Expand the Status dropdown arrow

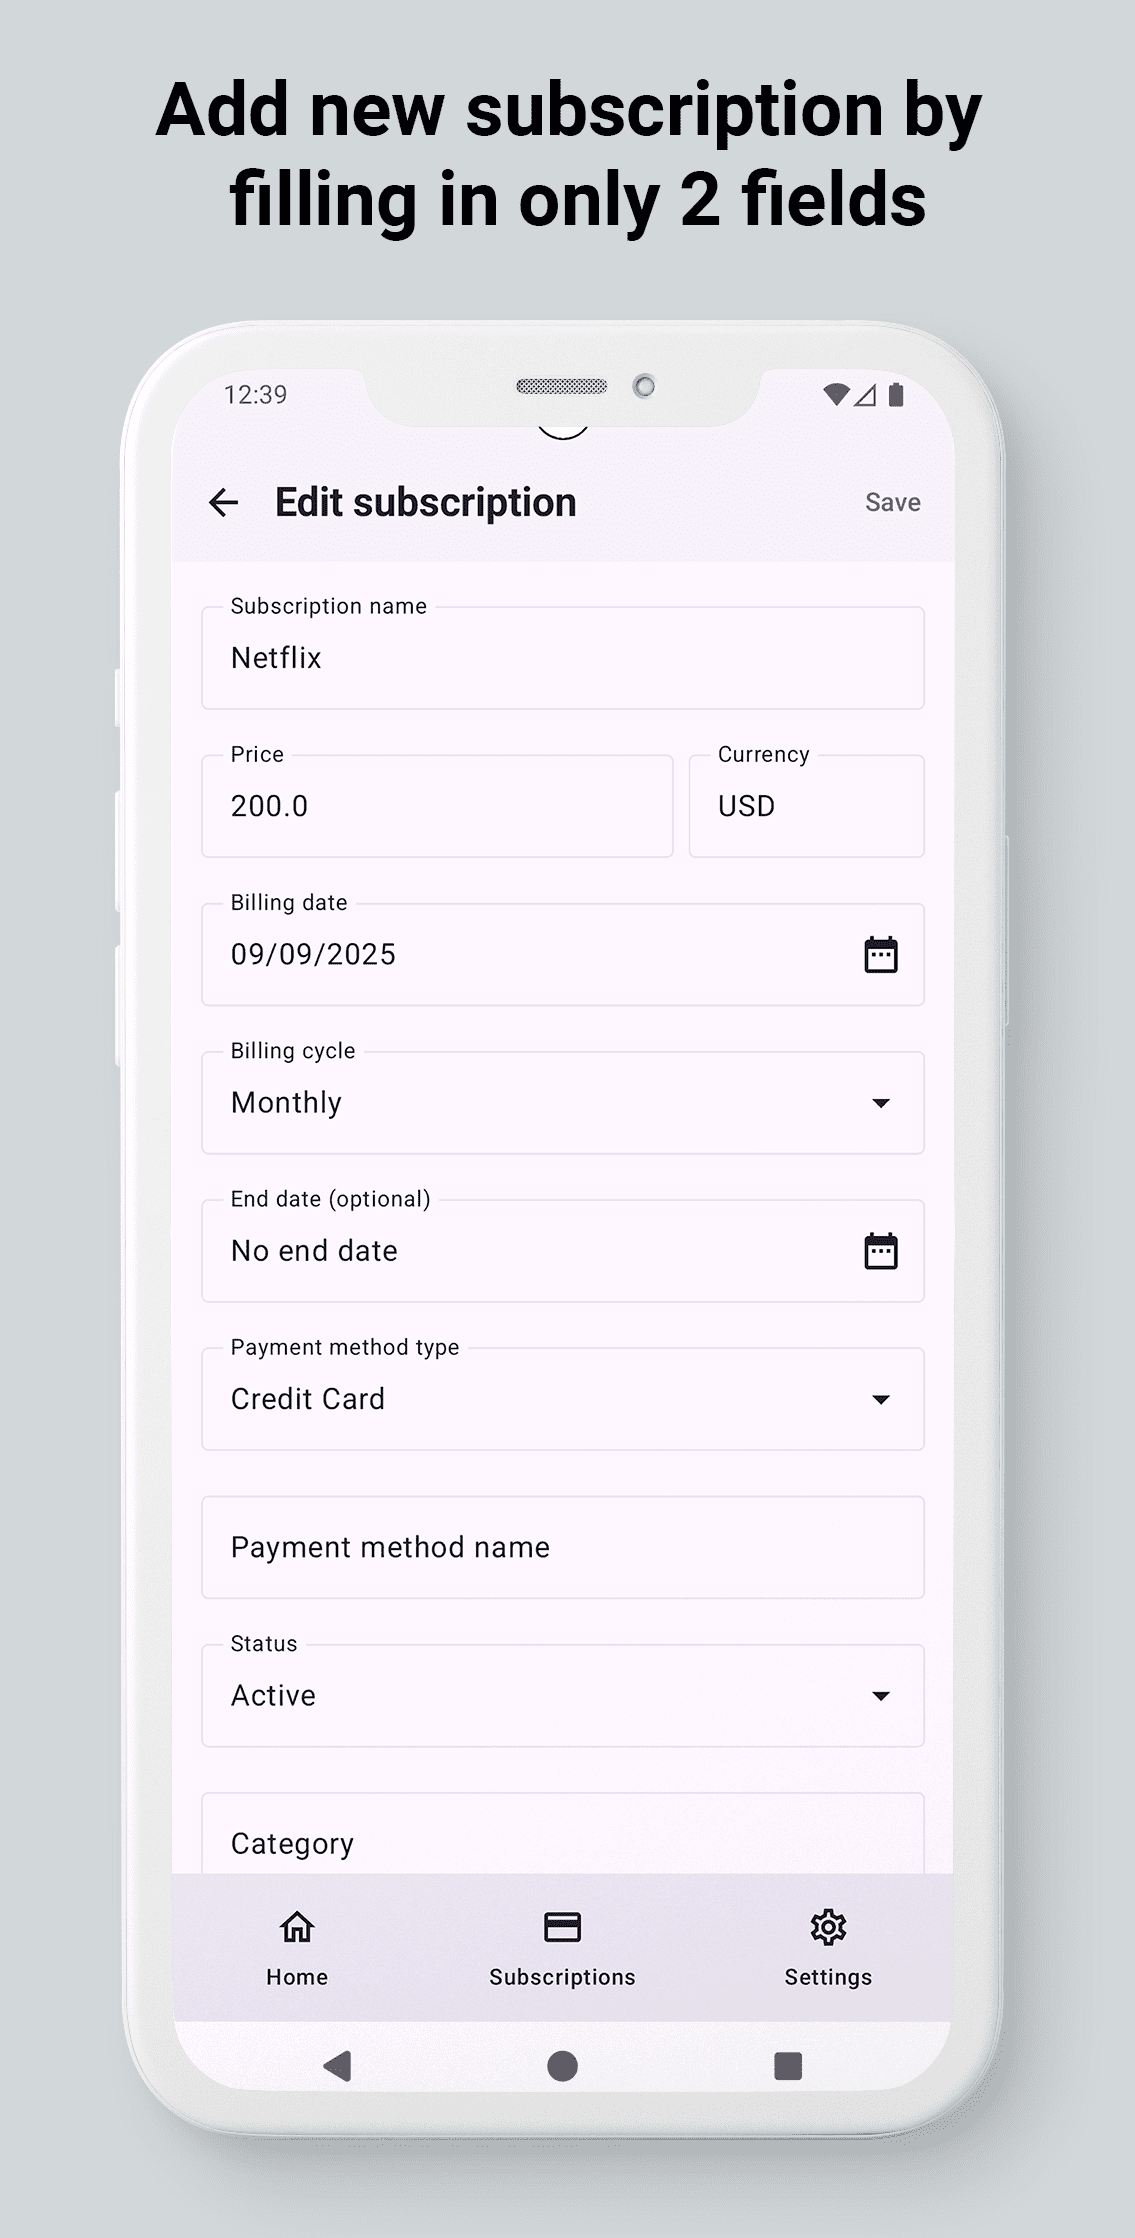point(880,1696)
